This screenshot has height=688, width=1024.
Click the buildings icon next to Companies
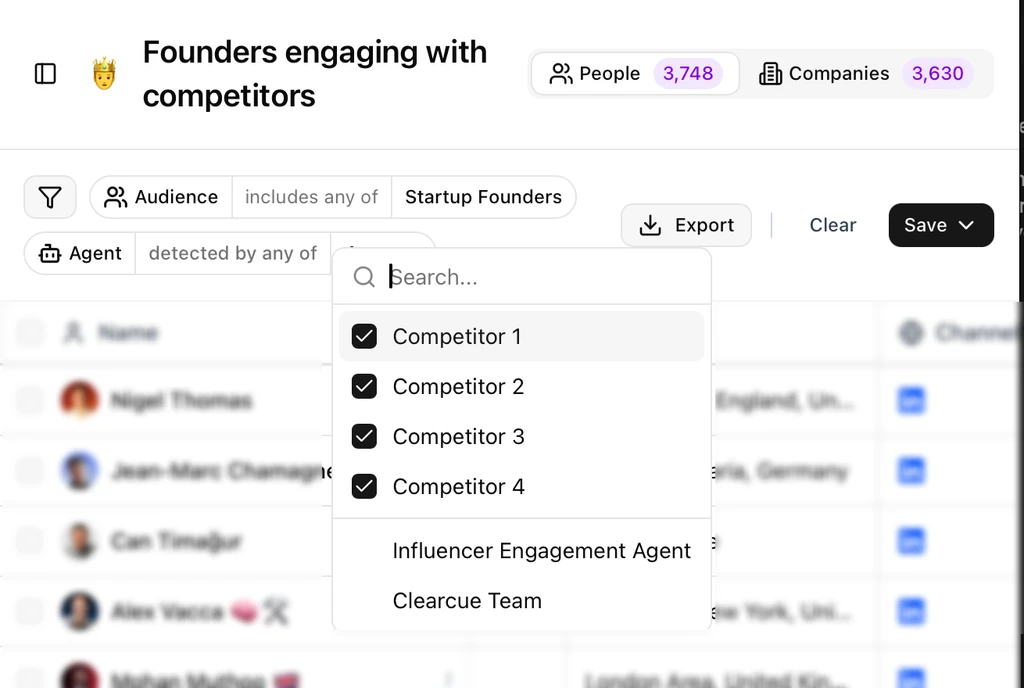click(771, 73)
